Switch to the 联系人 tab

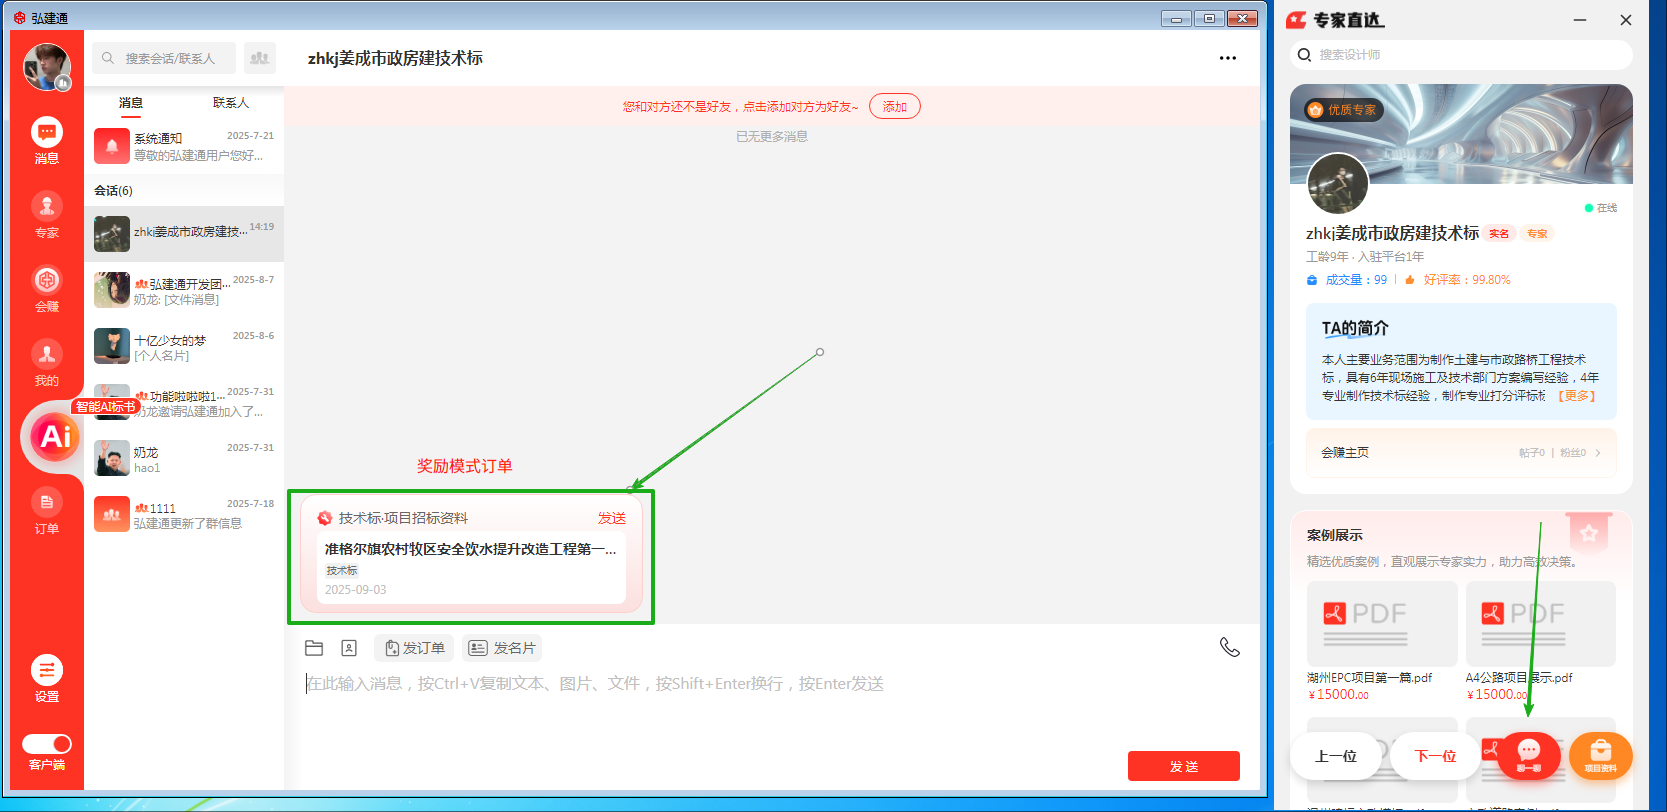tap(231, 103)
